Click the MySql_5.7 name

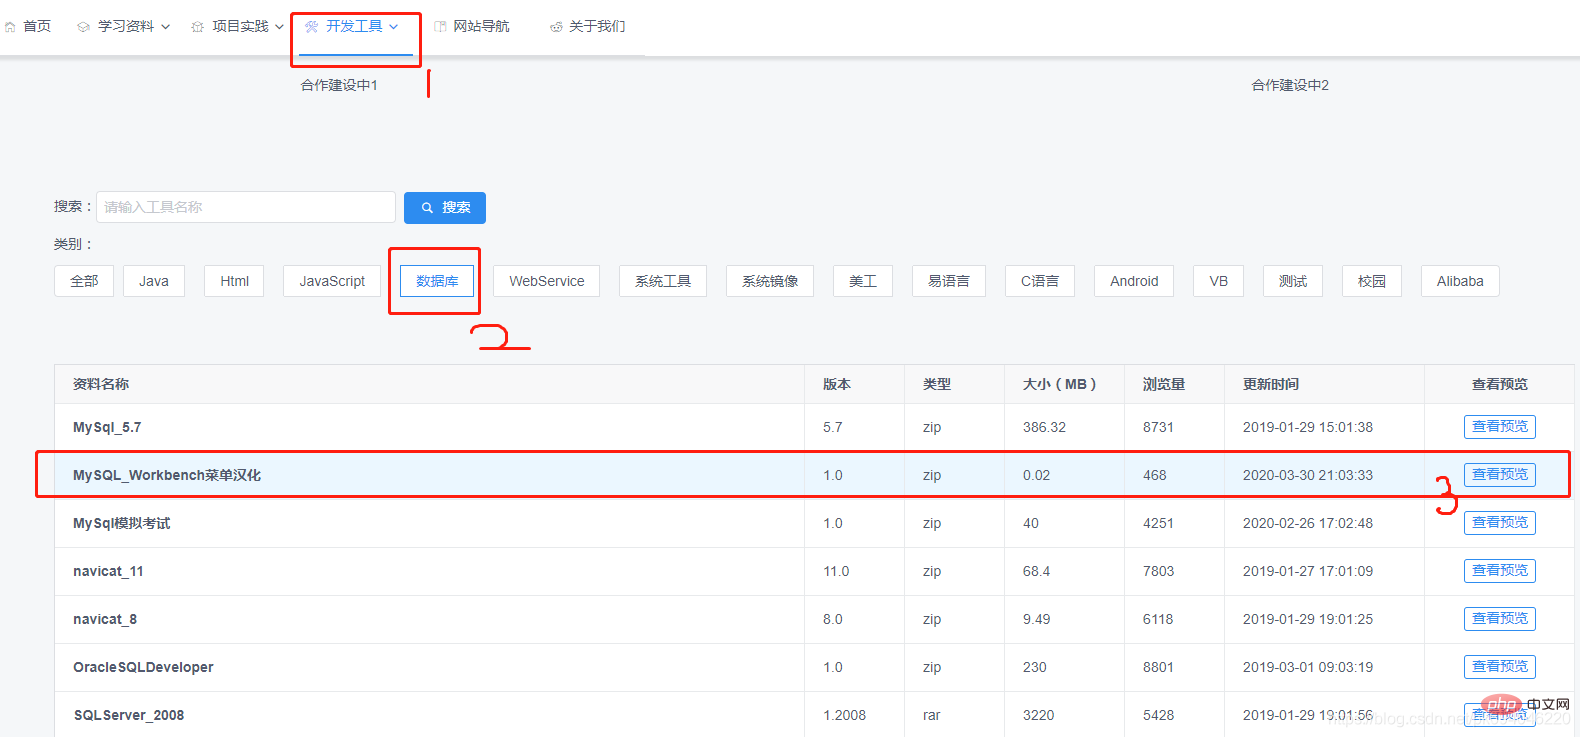pyautogui.click(x=107, y=427)
